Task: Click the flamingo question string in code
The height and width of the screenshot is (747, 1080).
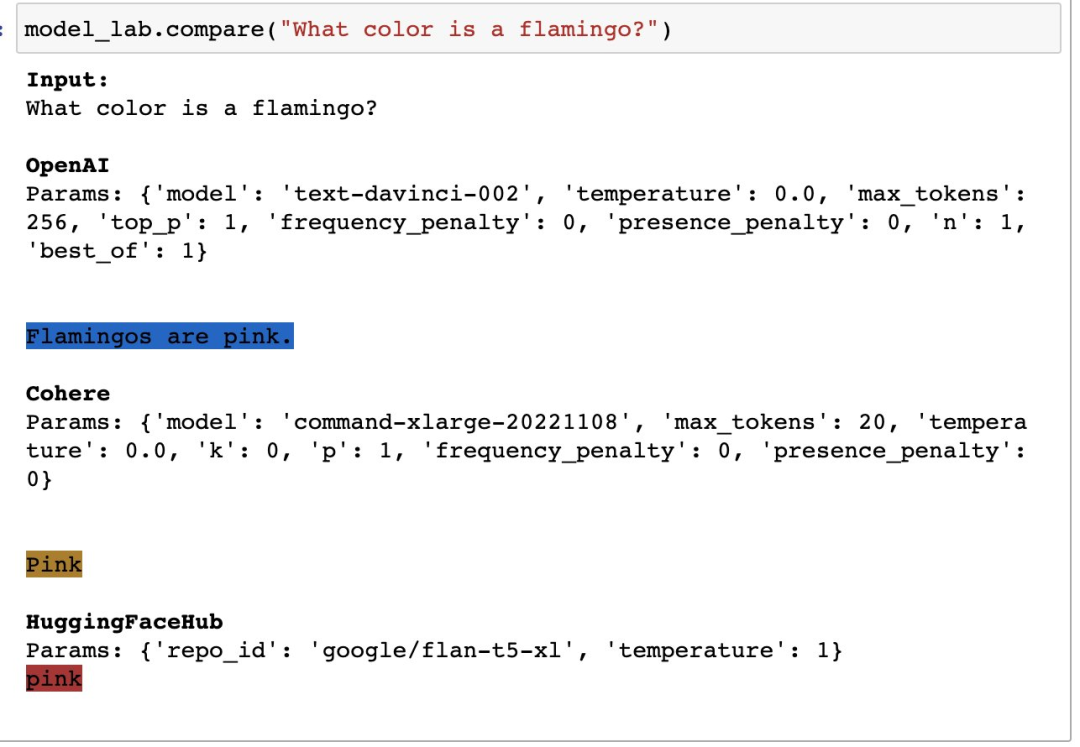Action: 470,30
